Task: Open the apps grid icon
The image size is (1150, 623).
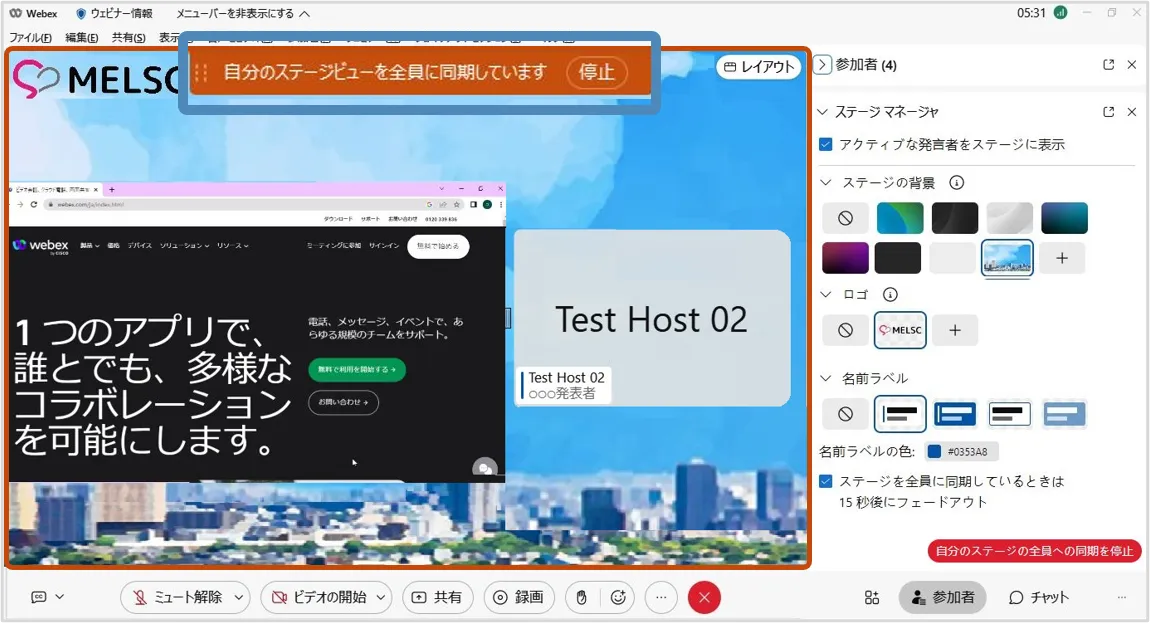Action: coord(872,597)
